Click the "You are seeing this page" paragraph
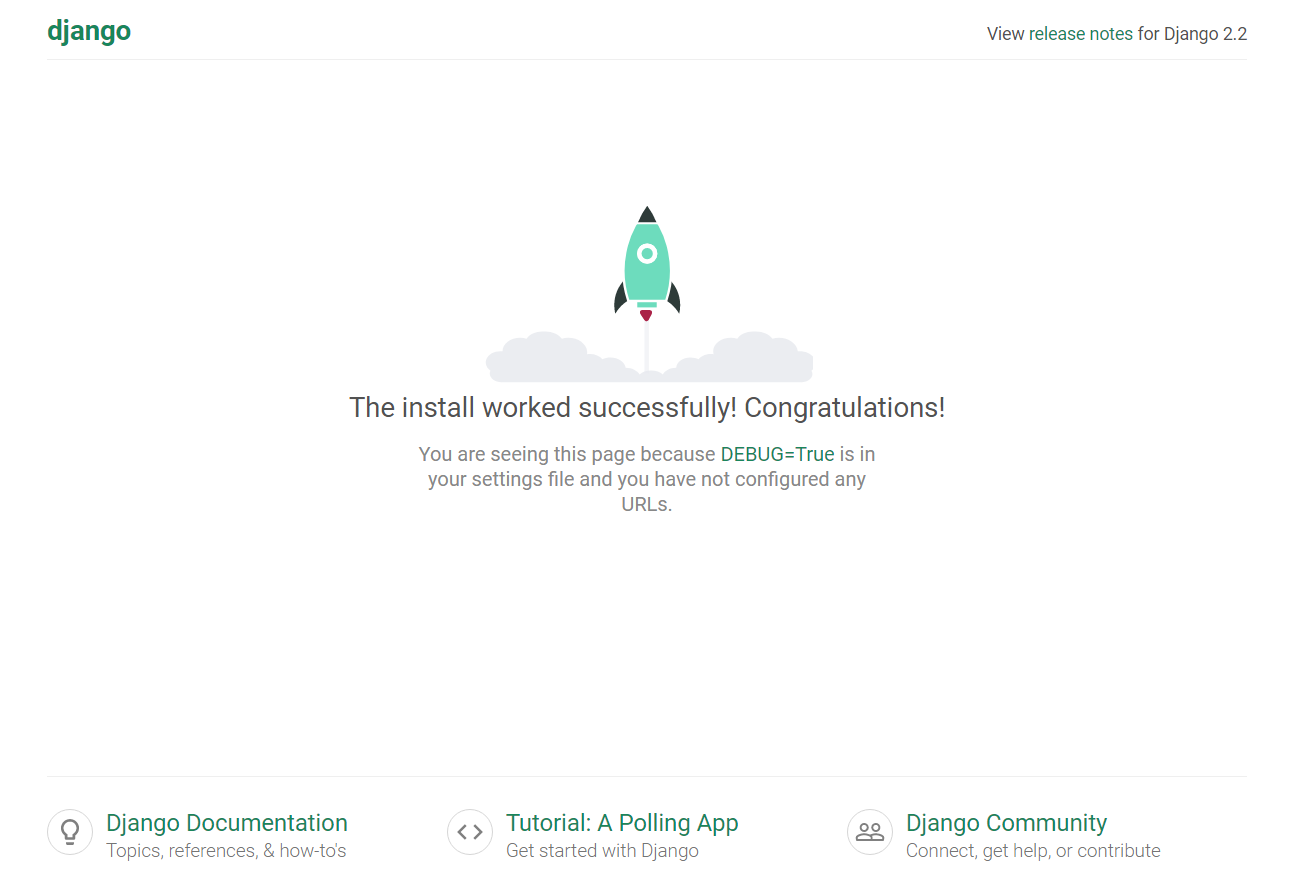This screenshot has height=887, width=1303. pos(646,480)
